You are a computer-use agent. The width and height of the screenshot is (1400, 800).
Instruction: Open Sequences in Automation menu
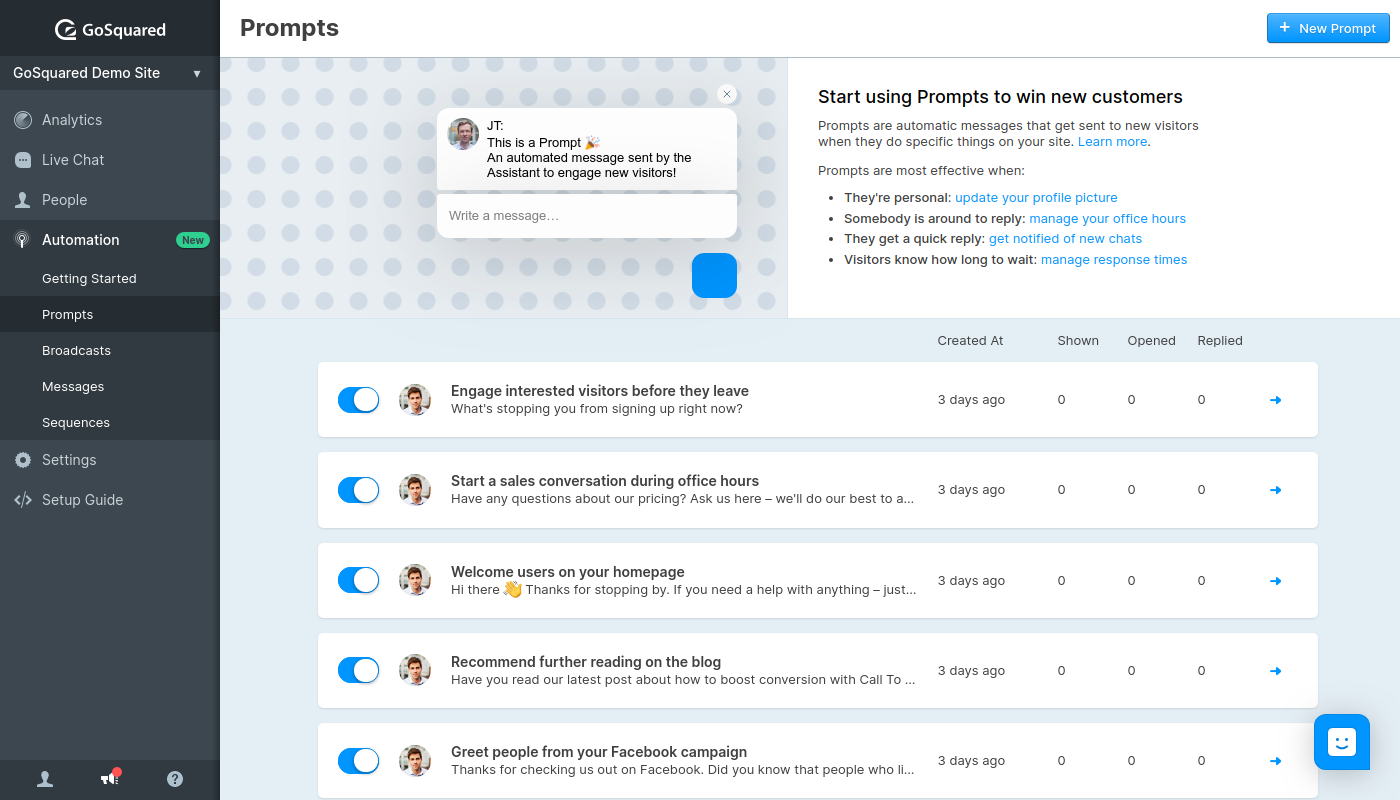point(76,423)
